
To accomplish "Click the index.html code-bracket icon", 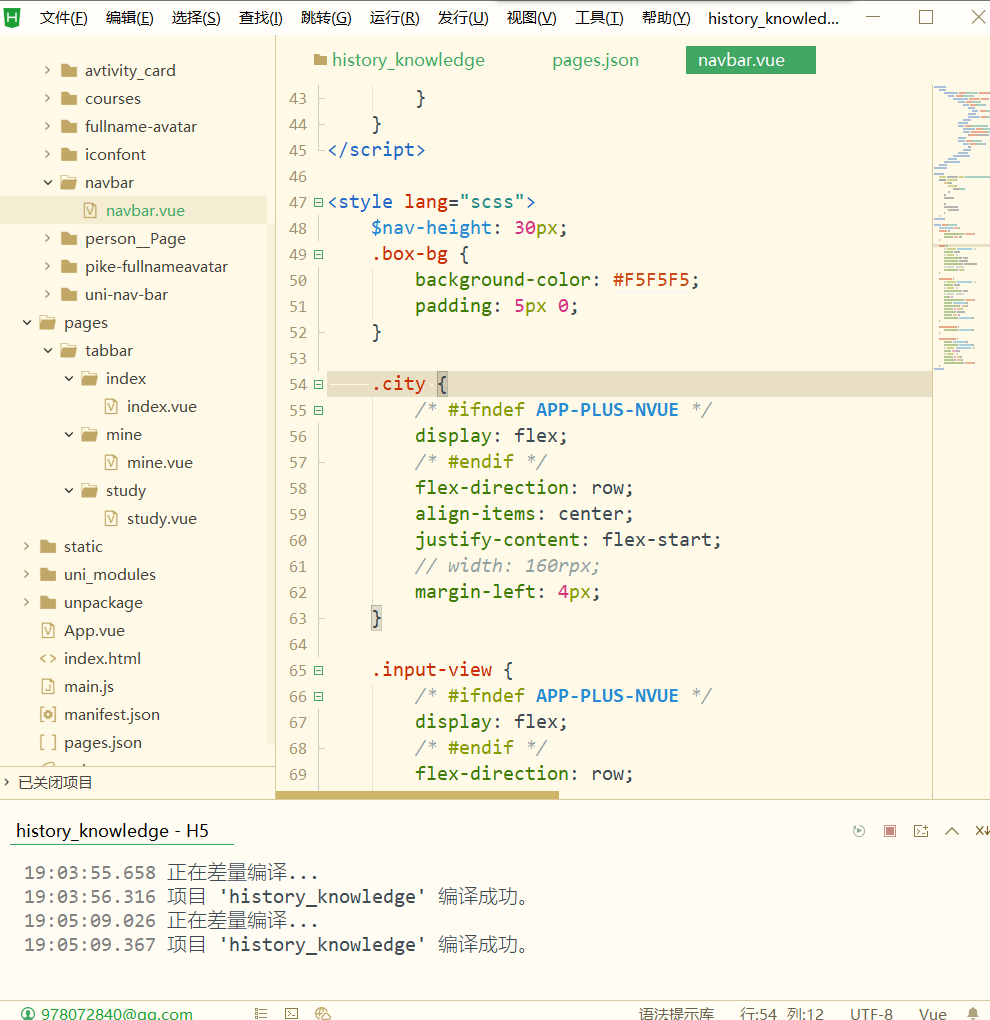I will click(x=48, y=658).
